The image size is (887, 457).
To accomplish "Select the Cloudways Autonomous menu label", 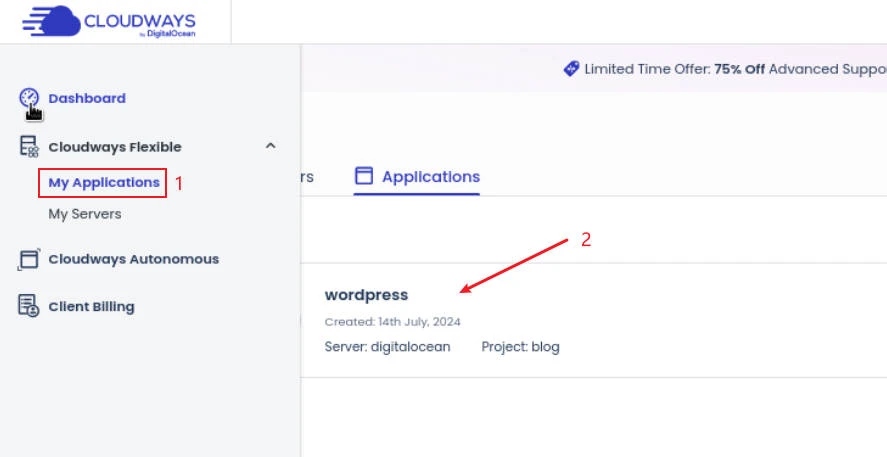I will (x=133, y=259).
